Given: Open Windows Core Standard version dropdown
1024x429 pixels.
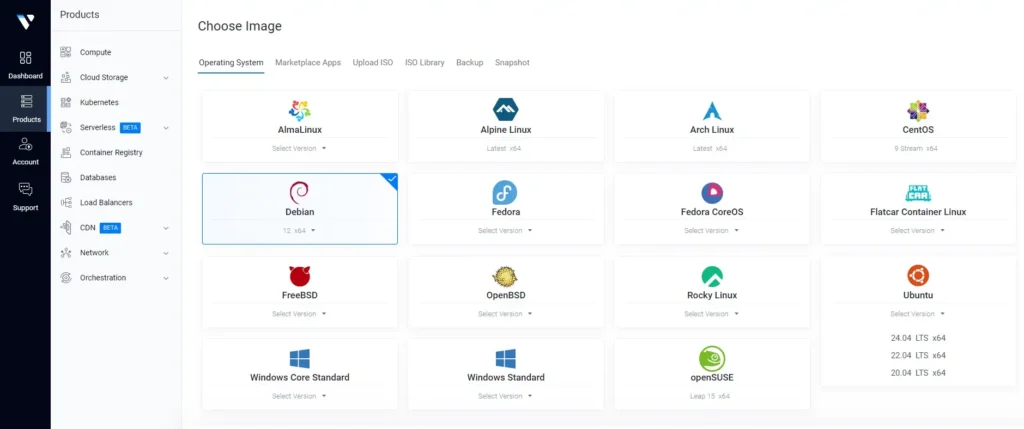Looking at the screenshot, I should [x=299, y=396].
